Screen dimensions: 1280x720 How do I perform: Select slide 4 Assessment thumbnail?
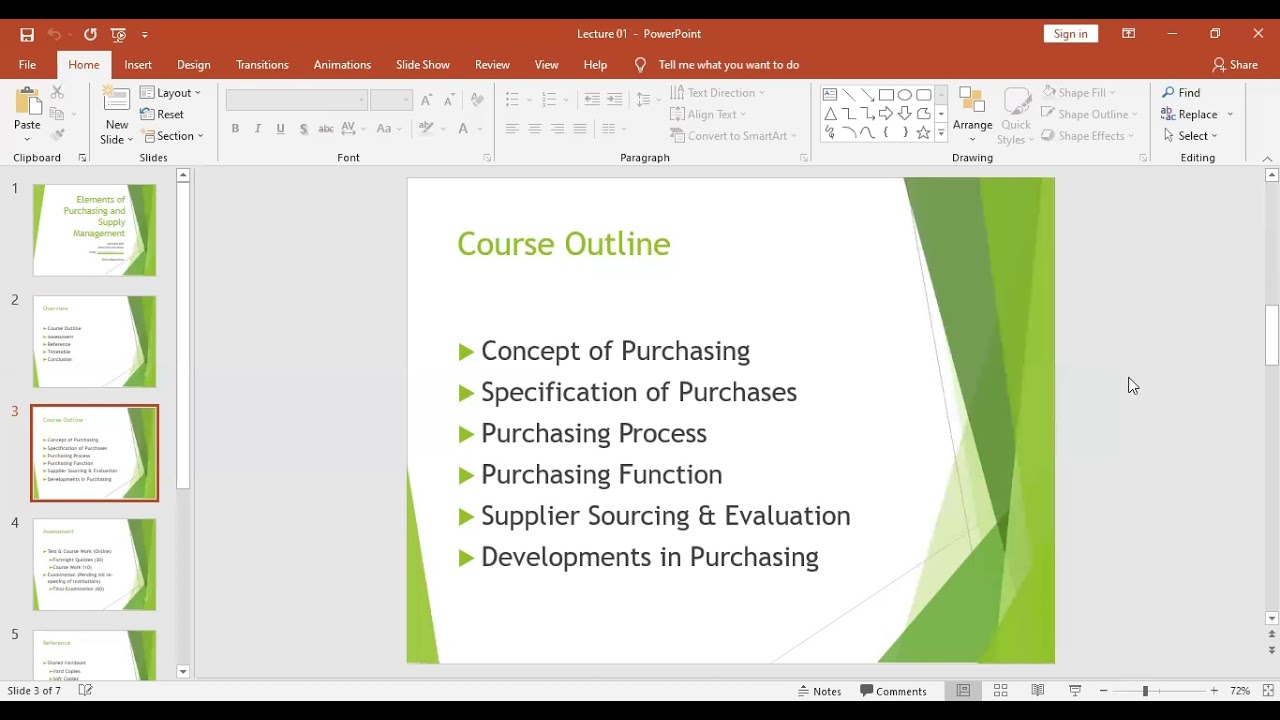[x=95, y=564]
